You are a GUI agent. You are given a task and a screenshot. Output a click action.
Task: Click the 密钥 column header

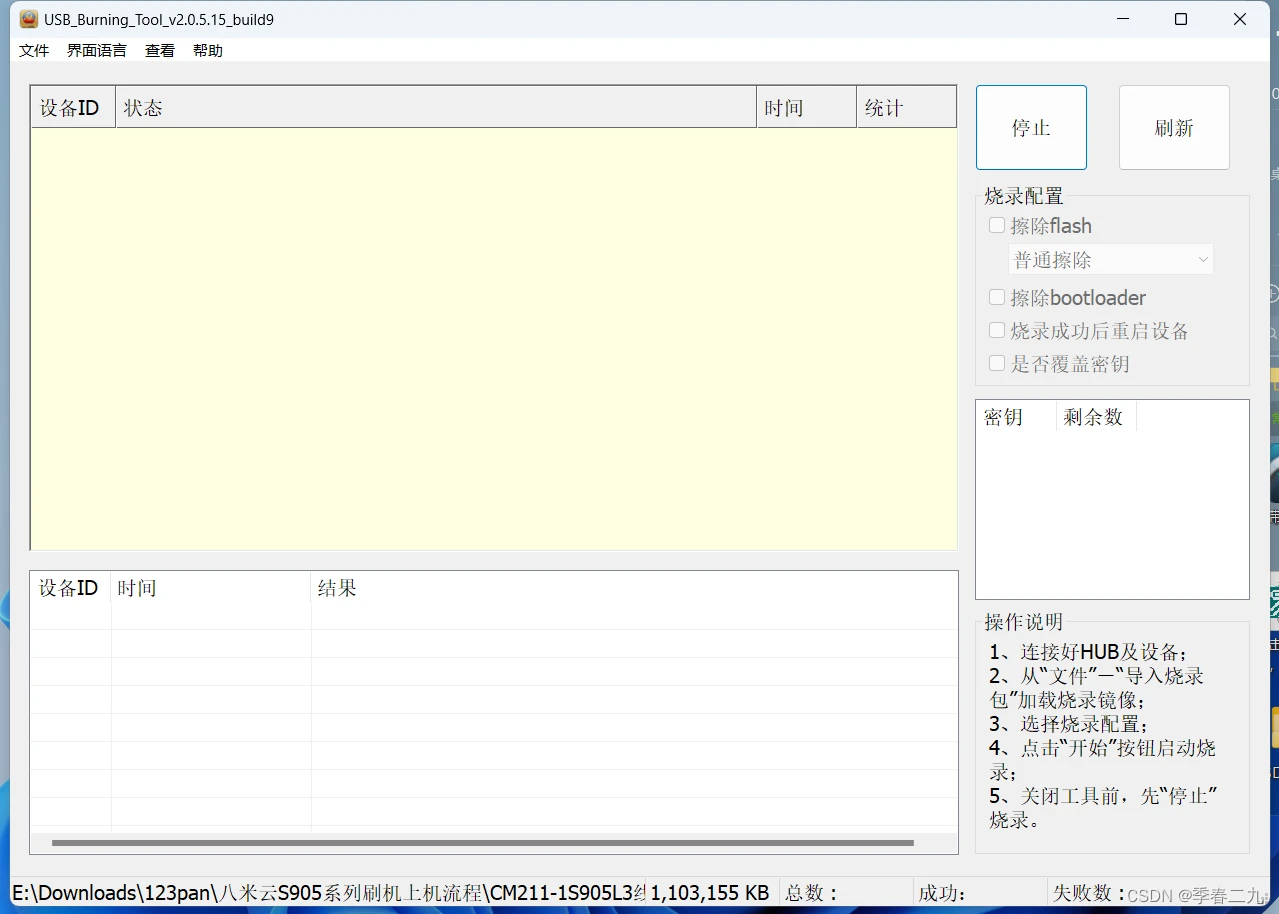coord(1016,417)
